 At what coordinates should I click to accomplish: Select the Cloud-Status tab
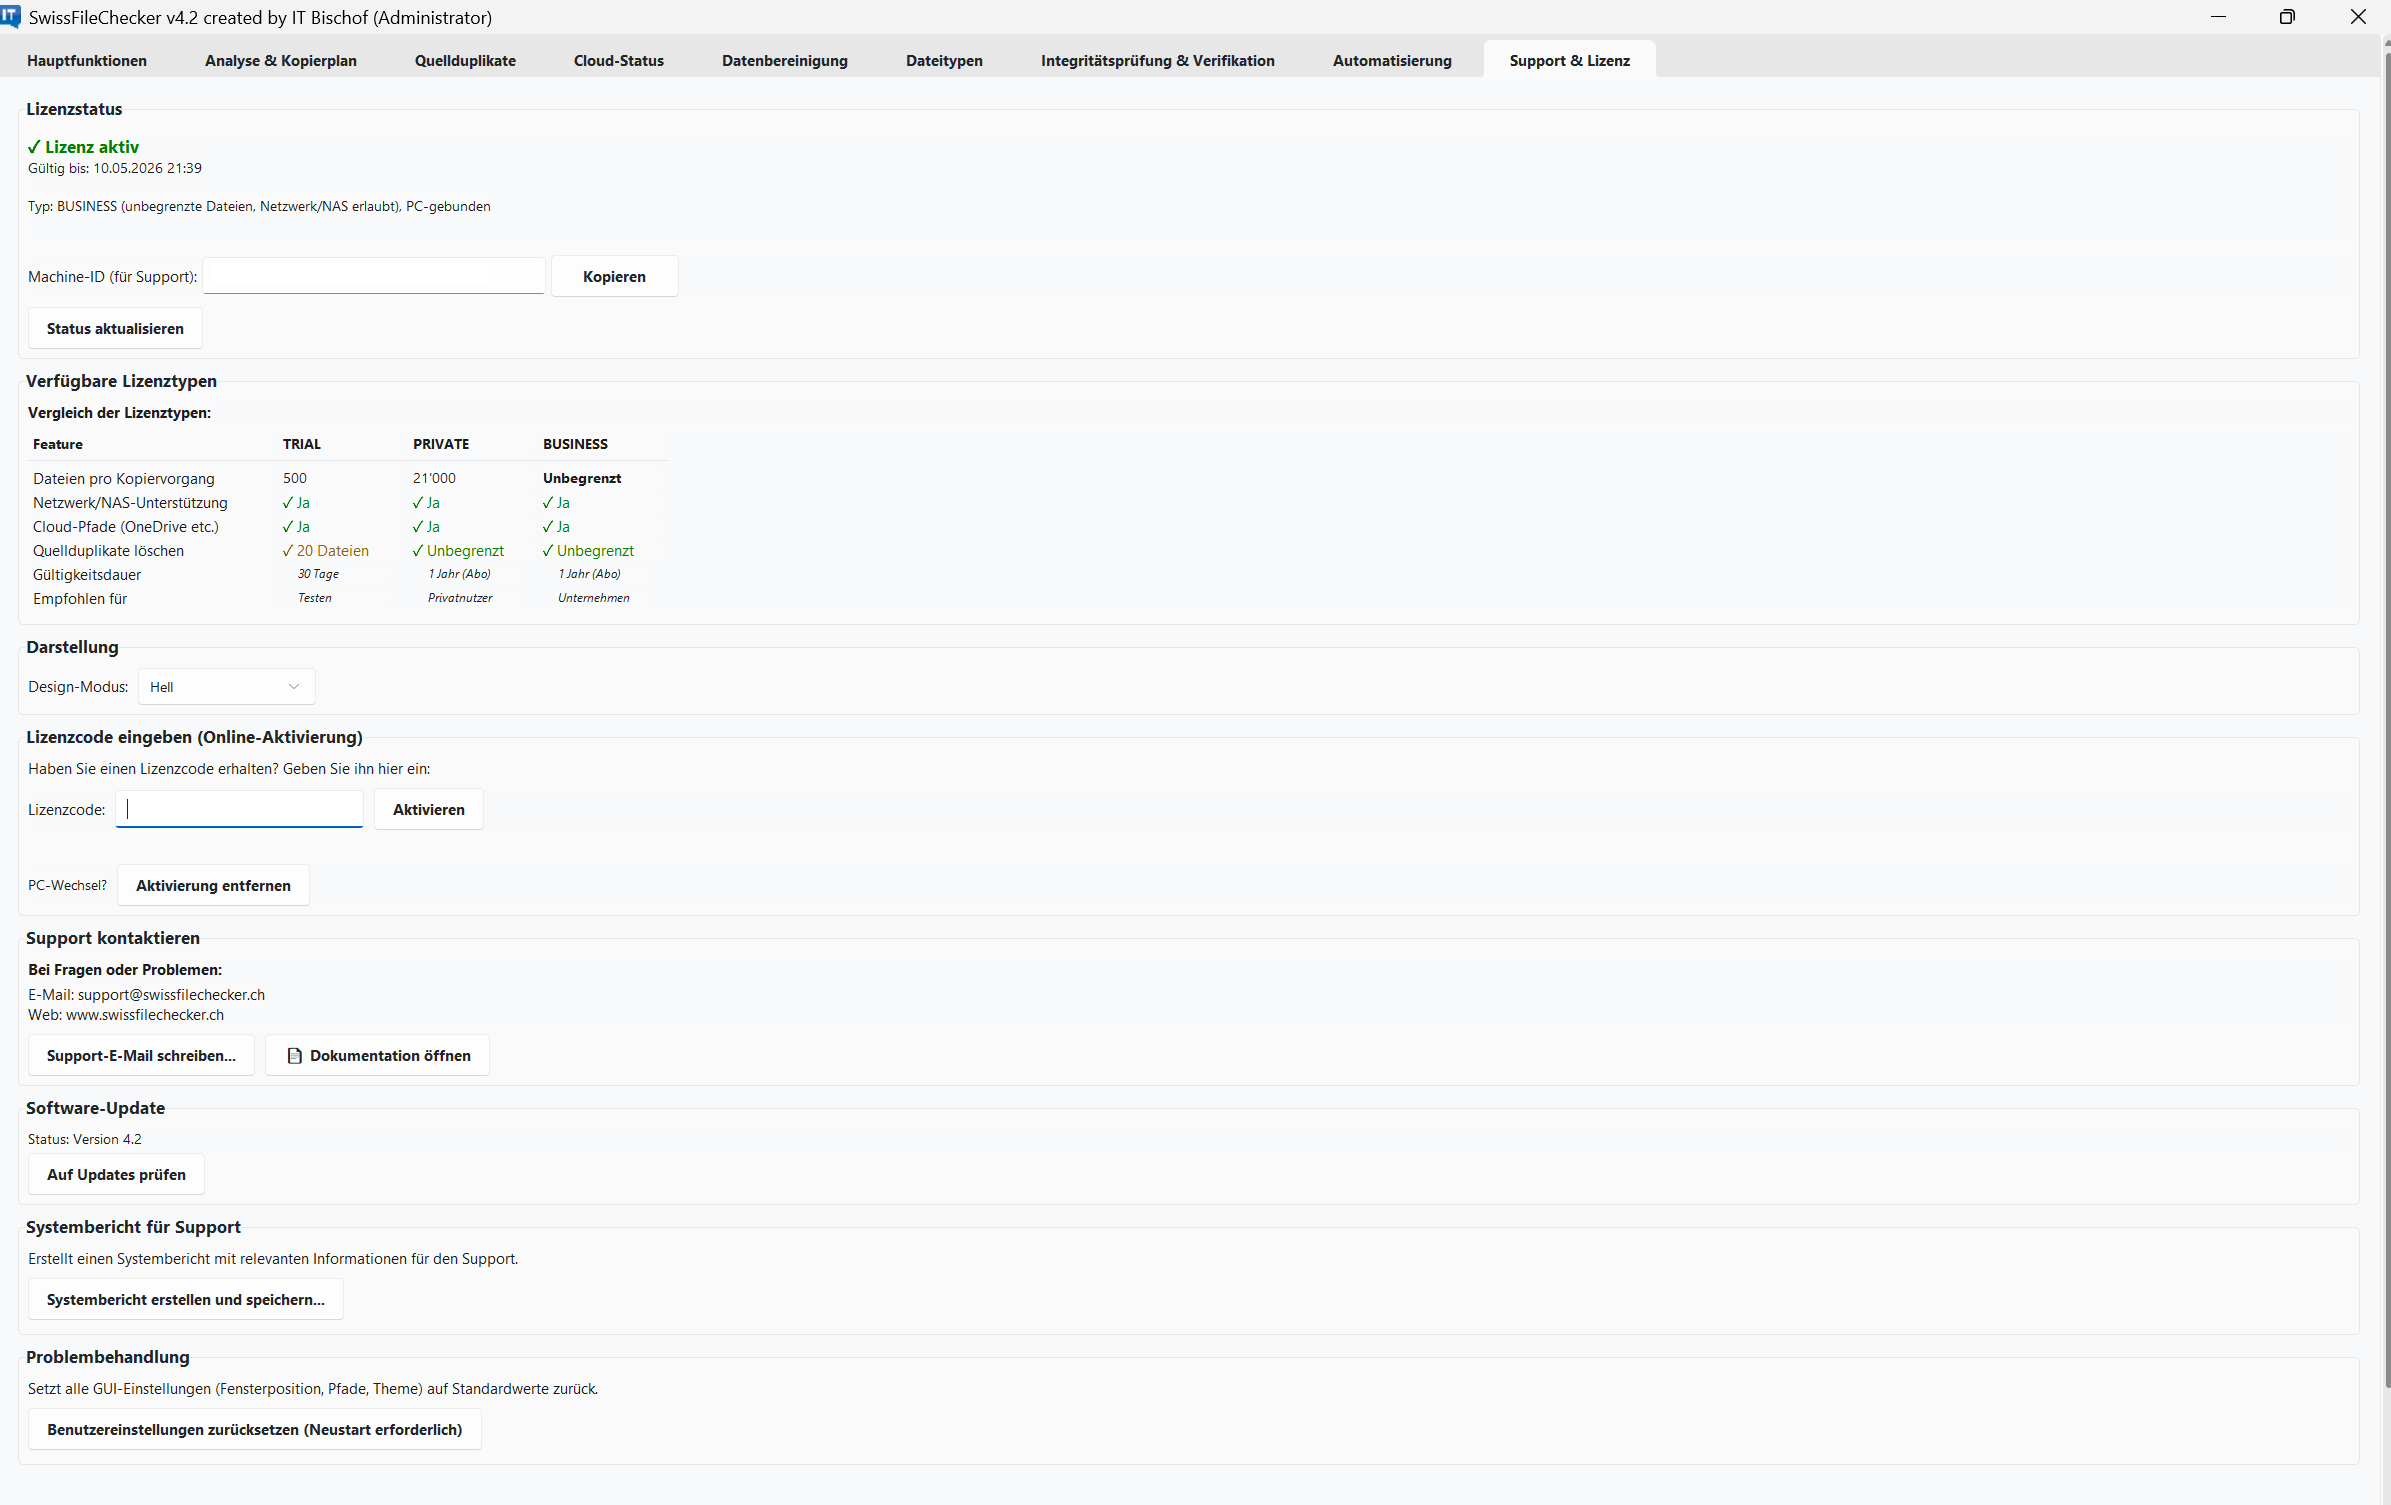point(618,60)
